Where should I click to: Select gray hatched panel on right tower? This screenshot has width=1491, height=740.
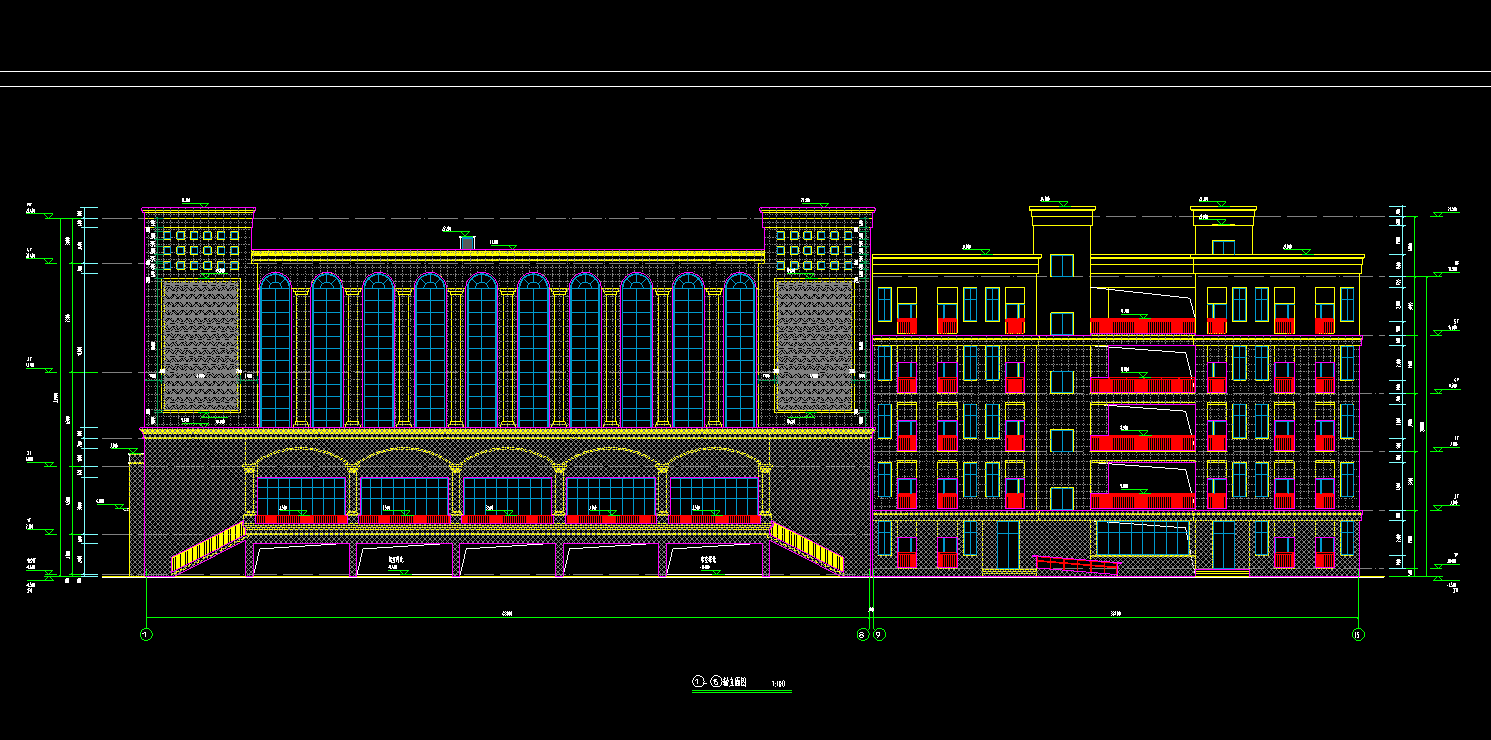(x=814, y=345)
